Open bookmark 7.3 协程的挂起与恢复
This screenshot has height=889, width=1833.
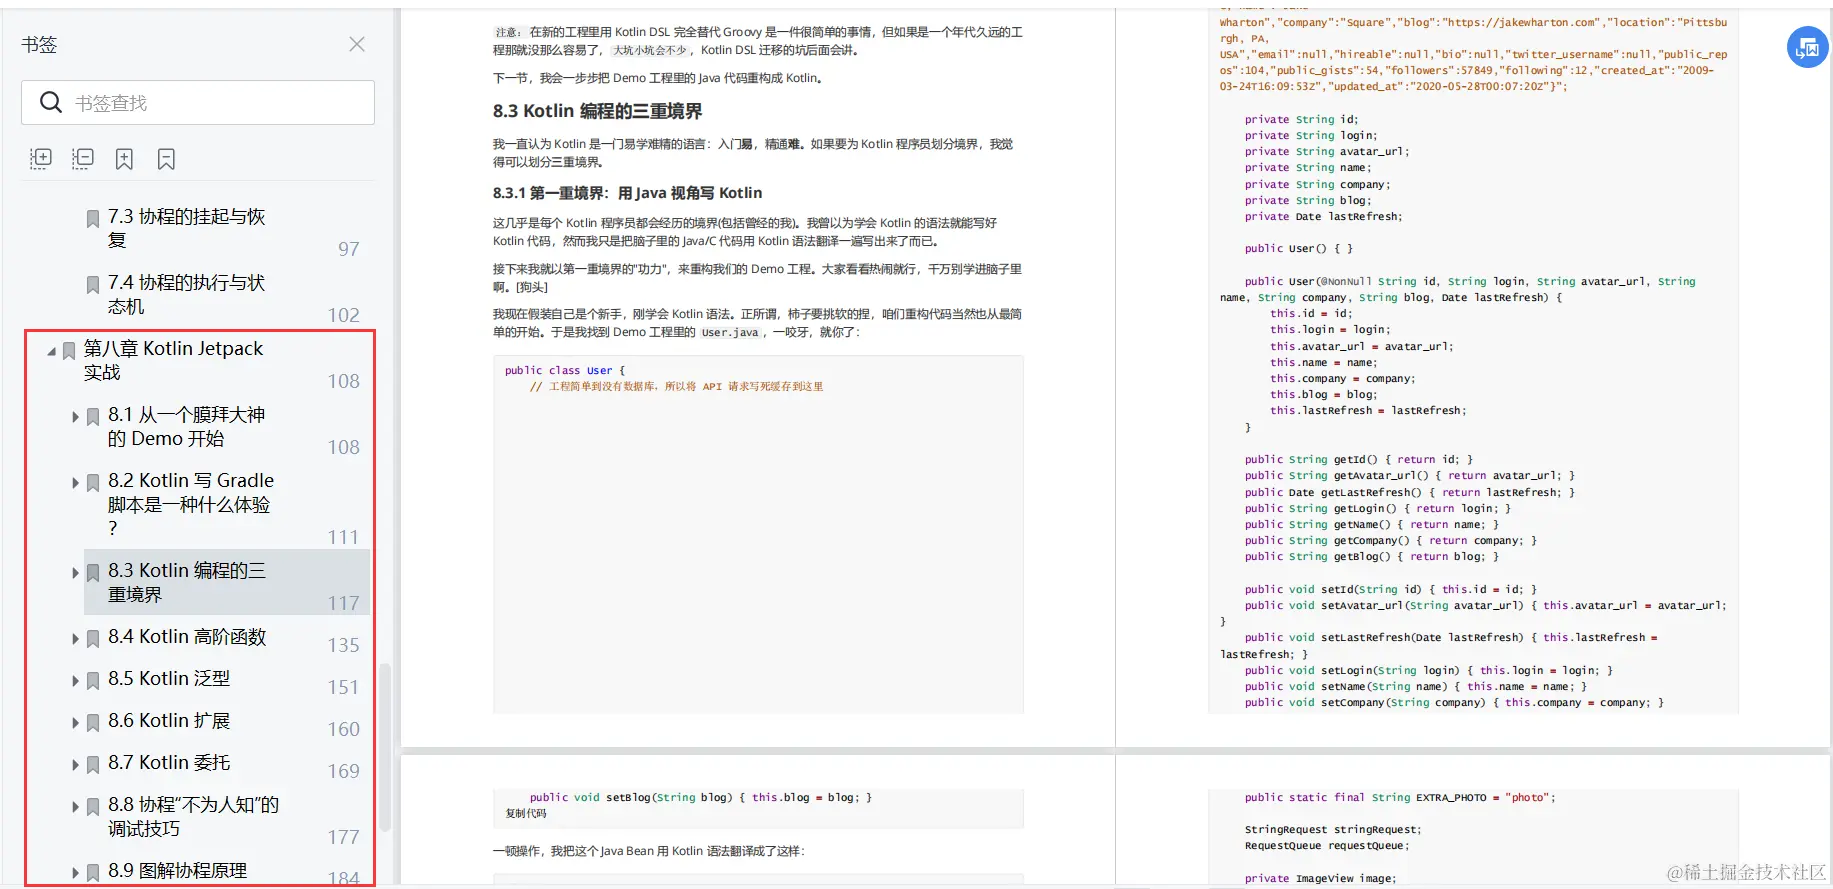coord(186,228)
